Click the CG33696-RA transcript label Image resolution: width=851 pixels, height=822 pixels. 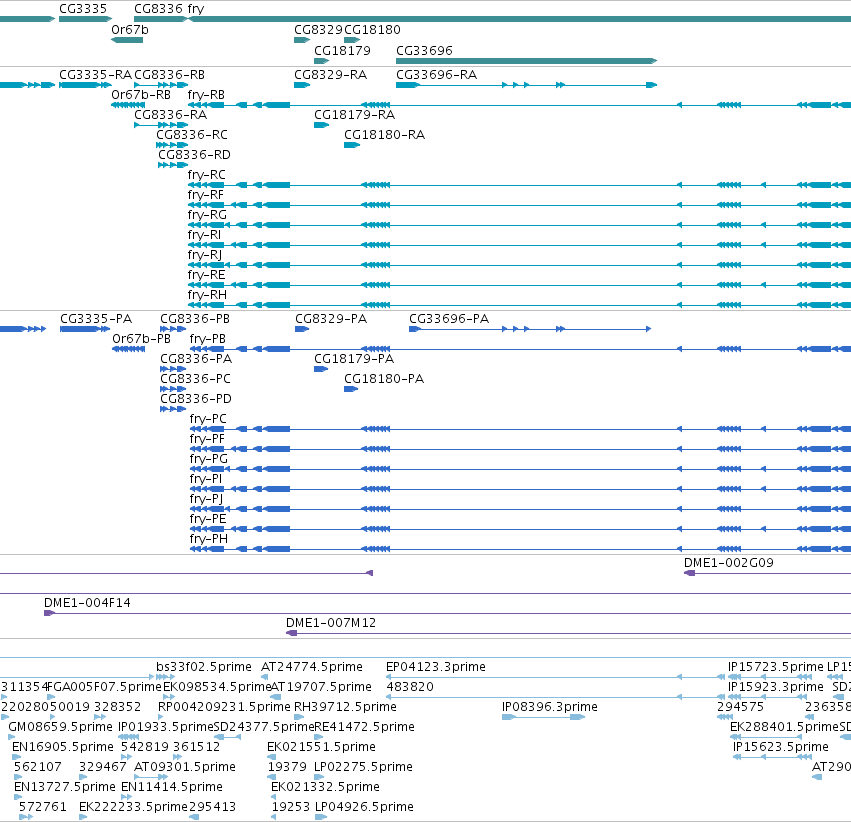coord(437,74)
